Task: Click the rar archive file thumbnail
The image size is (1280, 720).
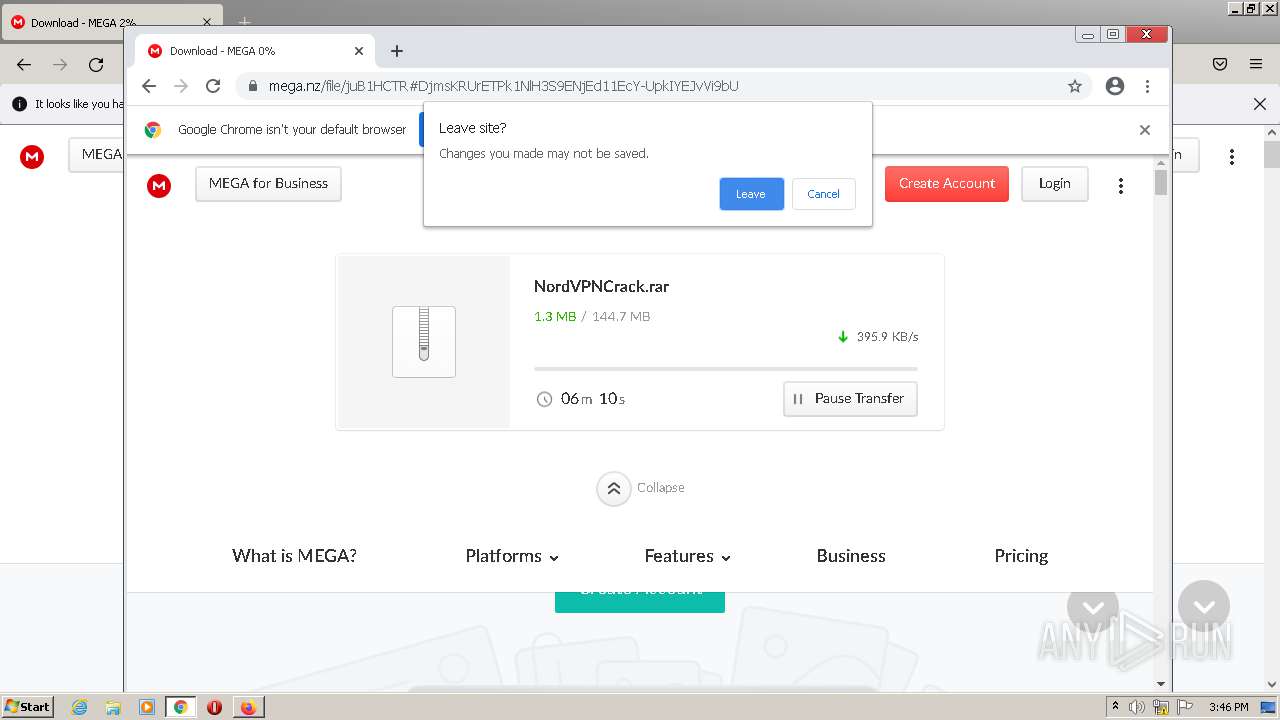Action: pyautogui.click(x=424, y=342)
